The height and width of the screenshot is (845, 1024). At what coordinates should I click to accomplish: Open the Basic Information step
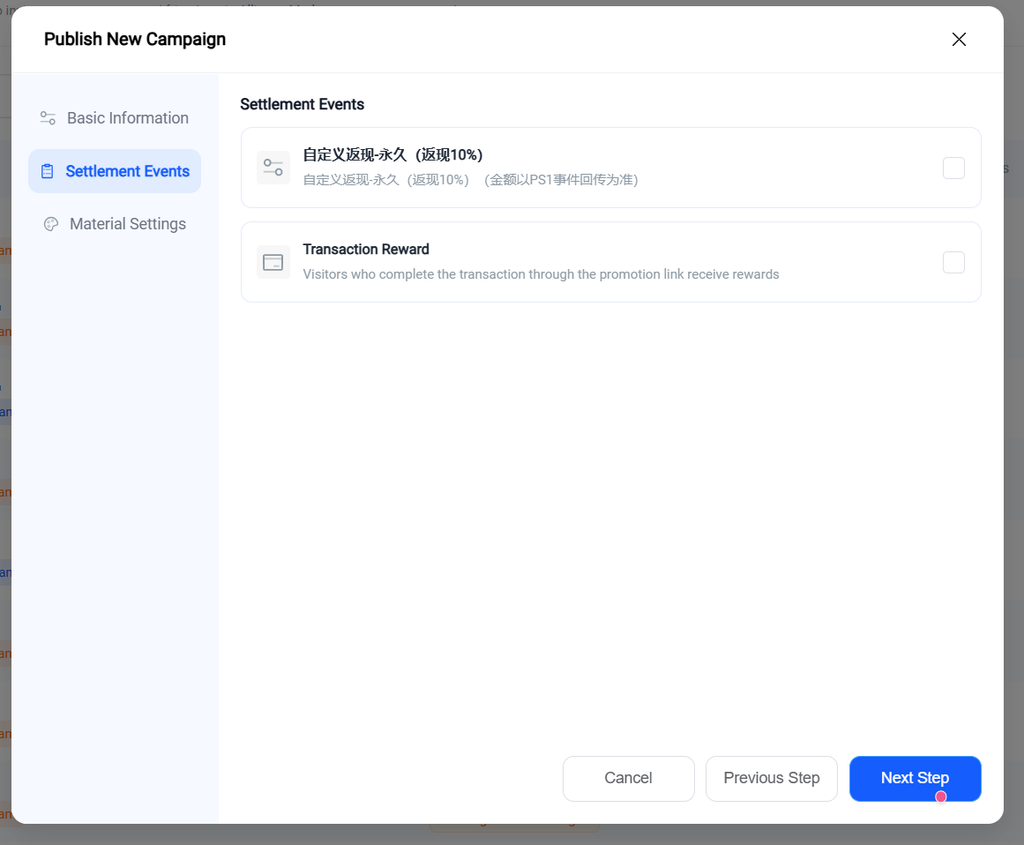click(114, 118)
